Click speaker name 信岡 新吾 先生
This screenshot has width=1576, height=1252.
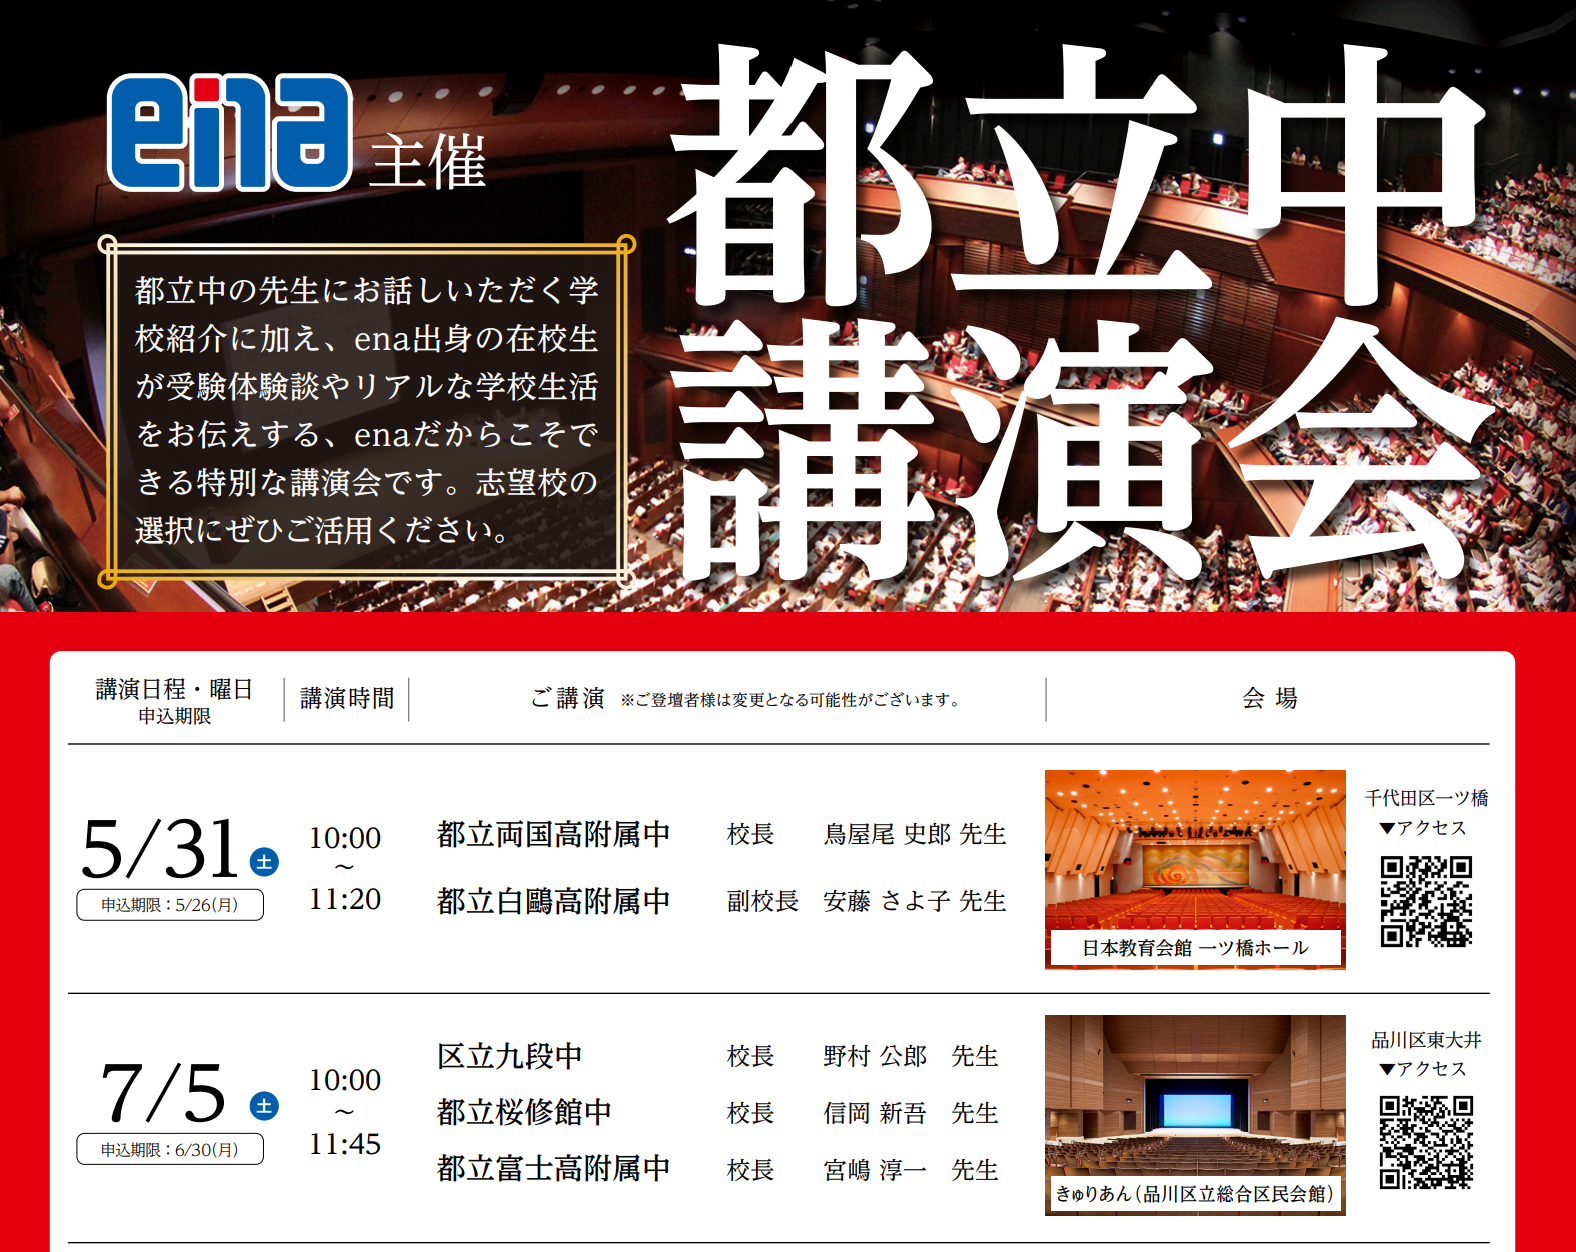(x=911, y=1113)
